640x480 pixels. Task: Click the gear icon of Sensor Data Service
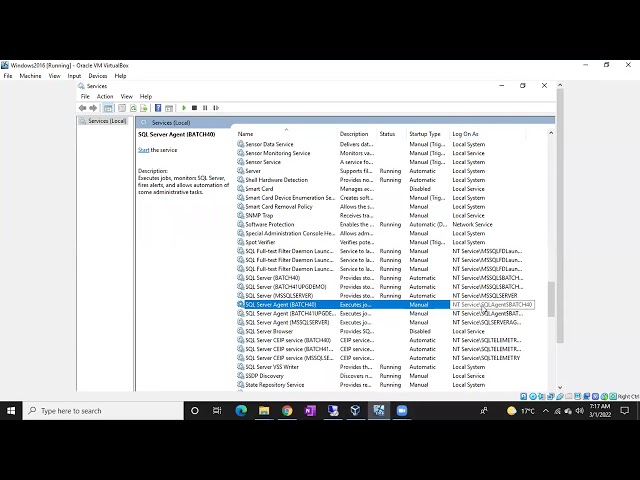click(x=240, y=144)
